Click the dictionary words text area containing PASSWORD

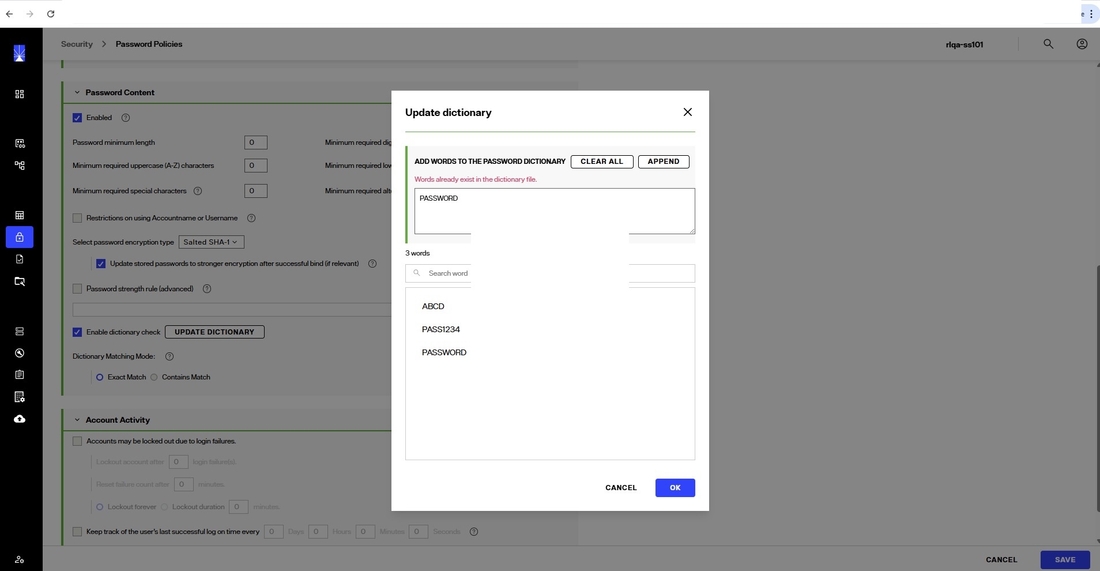coord(554,210)
